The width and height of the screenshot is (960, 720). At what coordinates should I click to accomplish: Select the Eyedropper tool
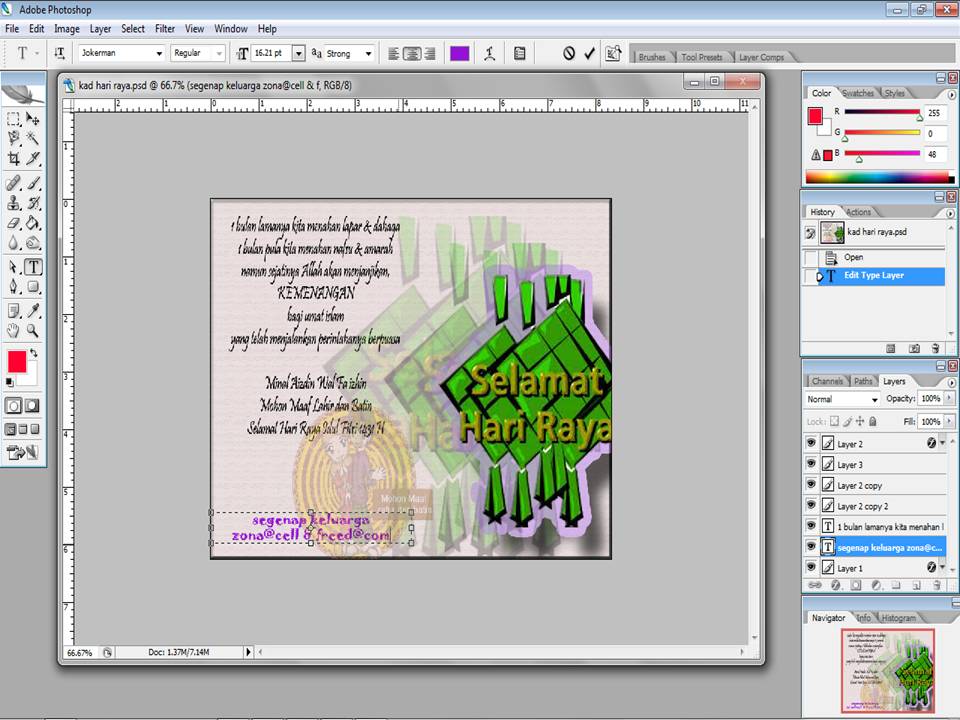(x=33, y=311)
